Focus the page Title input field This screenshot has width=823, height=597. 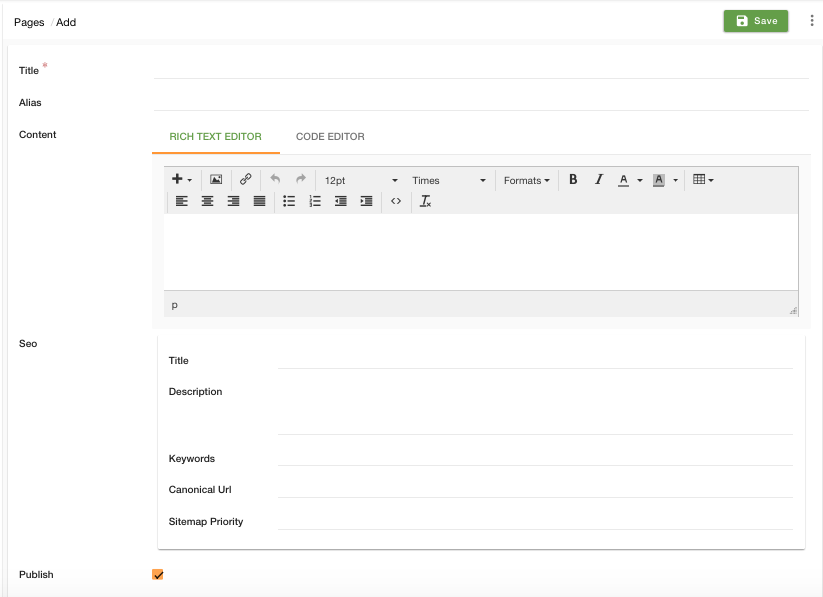point(481,69)
